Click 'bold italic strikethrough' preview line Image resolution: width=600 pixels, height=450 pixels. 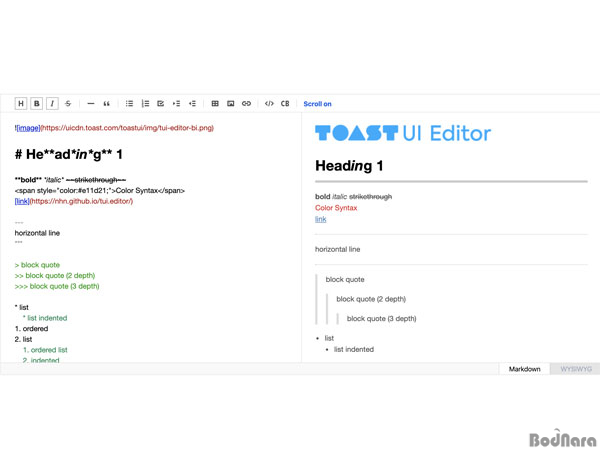354,197
